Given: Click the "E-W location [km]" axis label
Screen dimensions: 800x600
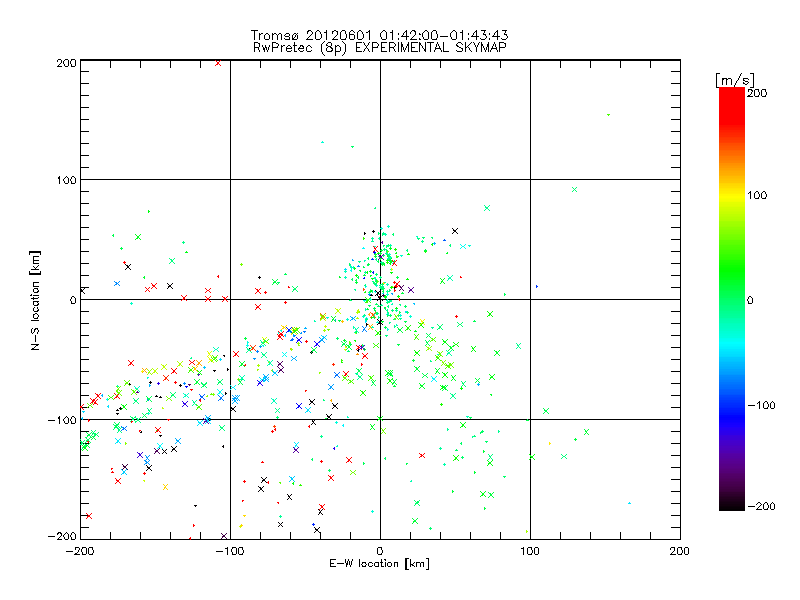Looking at the screenshot, I should click(x=379, y=564).
